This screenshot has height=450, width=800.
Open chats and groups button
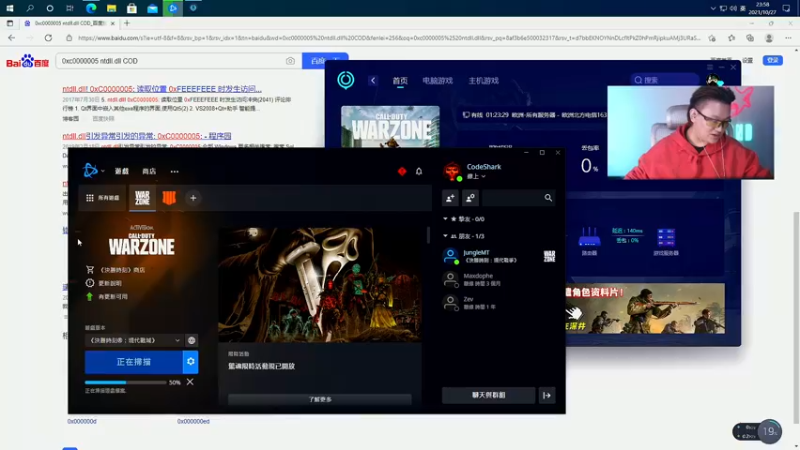click(488, 395)
